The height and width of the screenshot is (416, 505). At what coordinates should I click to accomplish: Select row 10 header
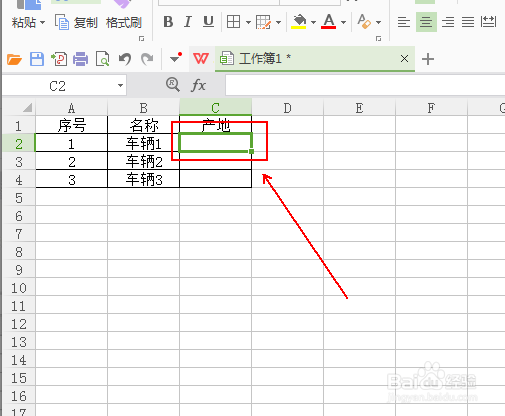point(19,288)
